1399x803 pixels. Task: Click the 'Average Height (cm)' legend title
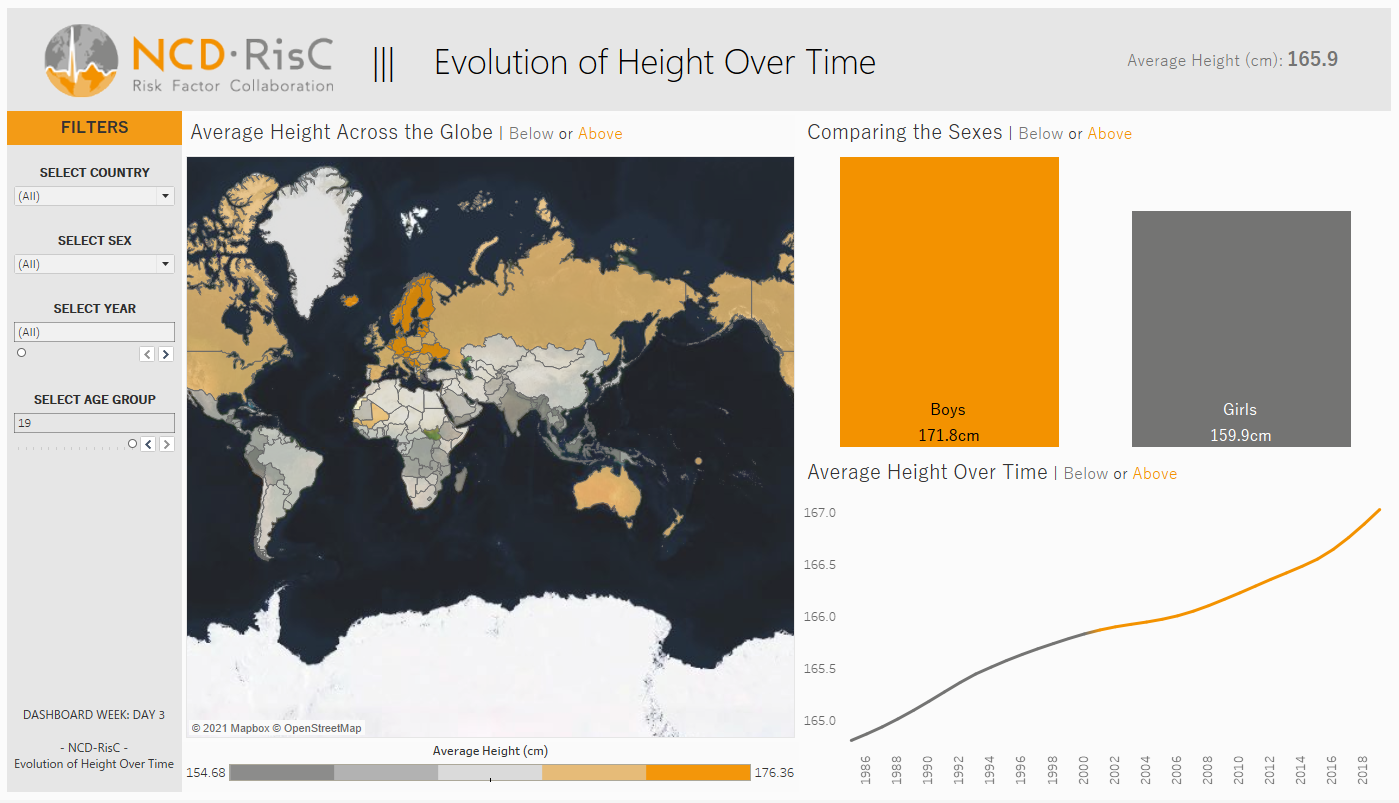tap(490, 751)
